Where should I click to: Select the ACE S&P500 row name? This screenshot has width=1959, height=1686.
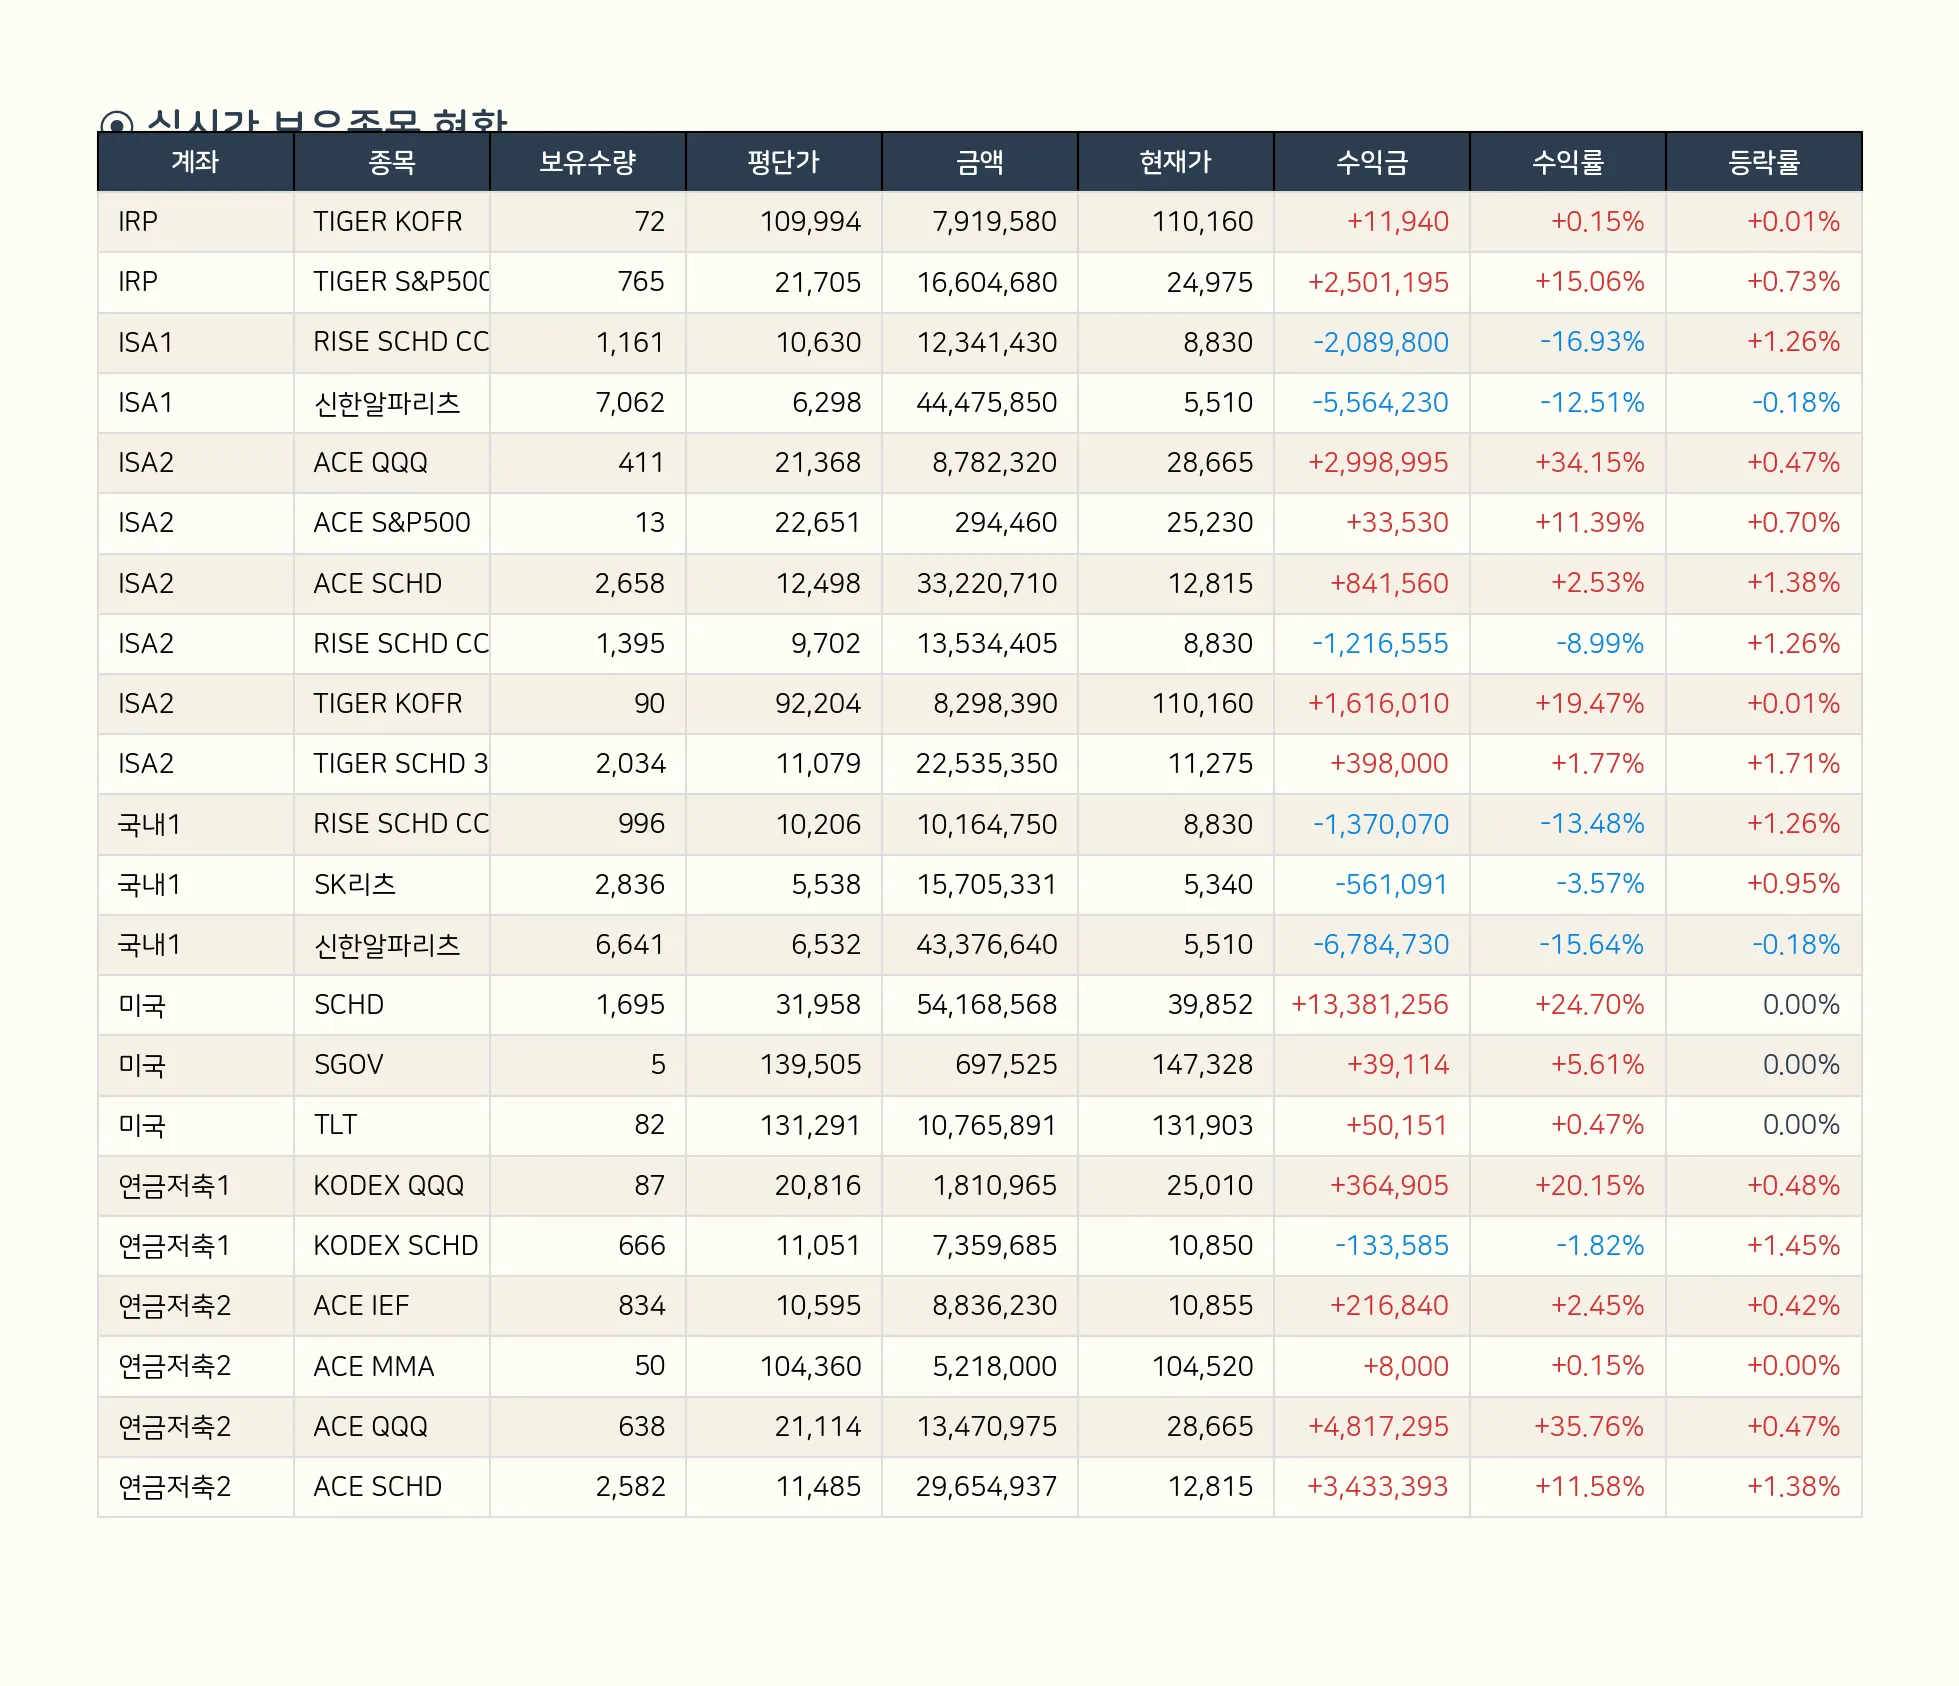point(391,523)
